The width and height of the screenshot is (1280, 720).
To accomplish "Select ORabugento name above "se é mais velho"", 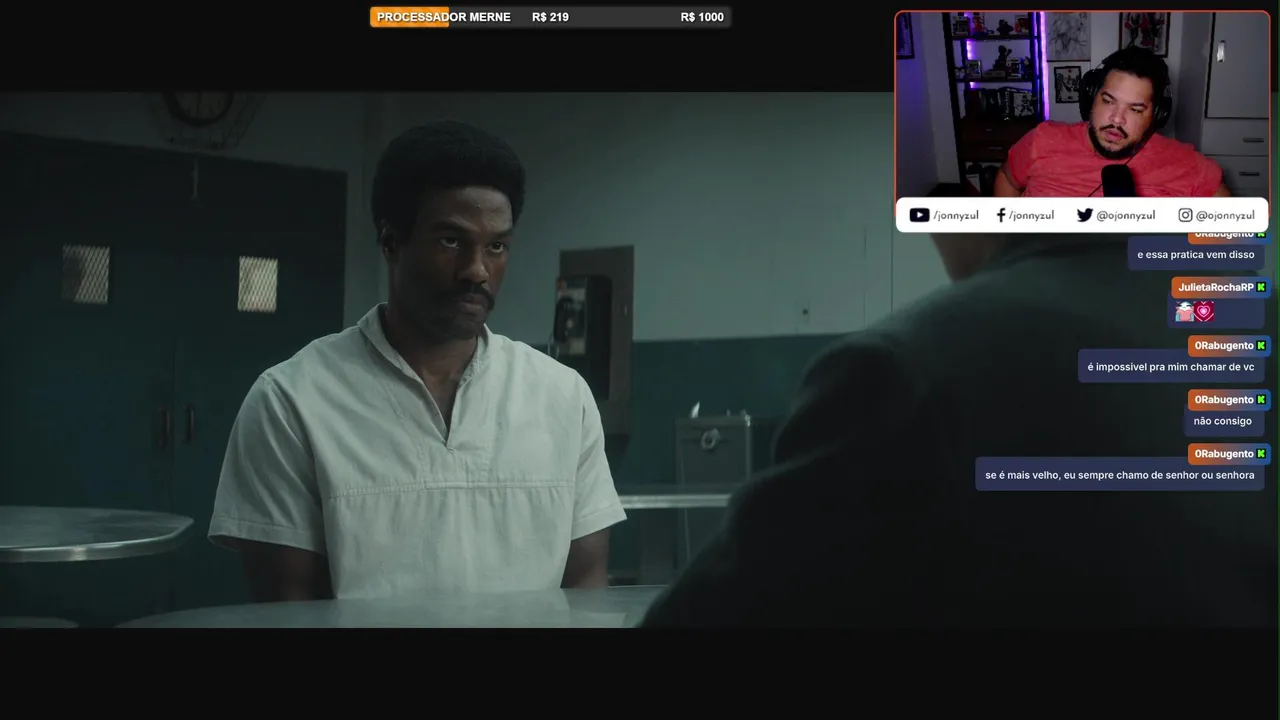I will click(x=1224, y=454).
